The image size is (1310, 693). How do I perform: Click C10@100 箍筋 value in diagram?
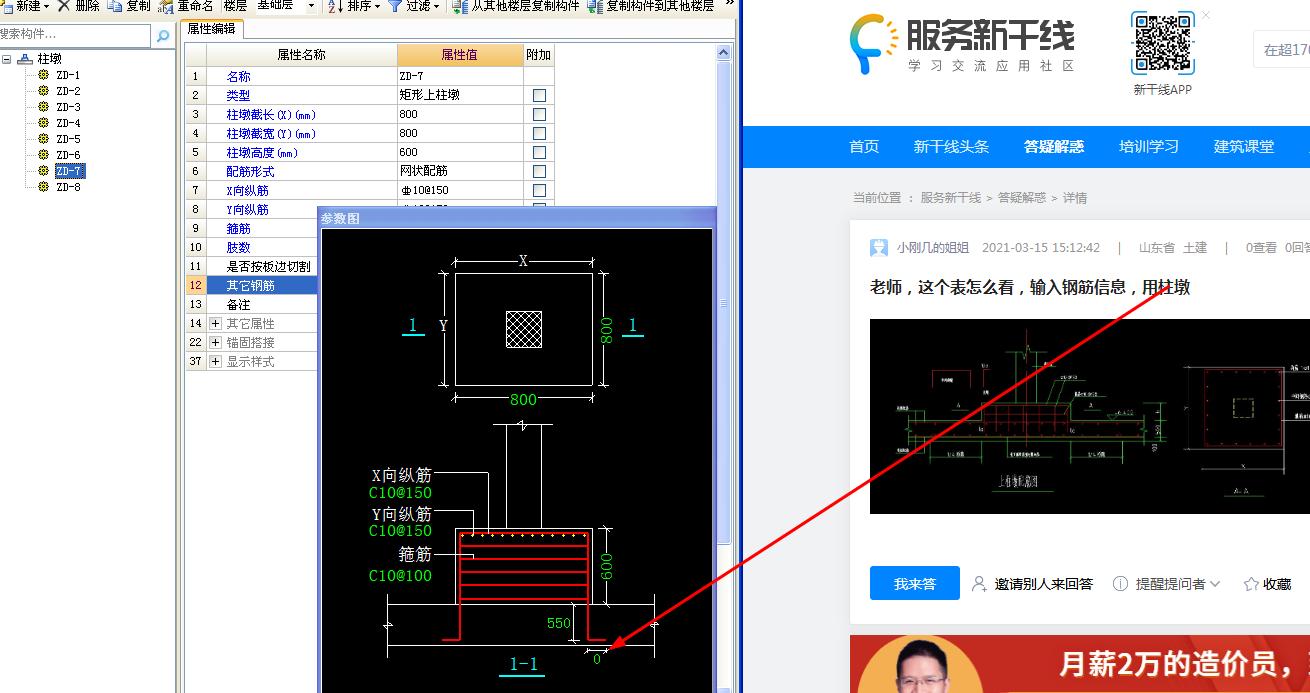click(400, 576)
